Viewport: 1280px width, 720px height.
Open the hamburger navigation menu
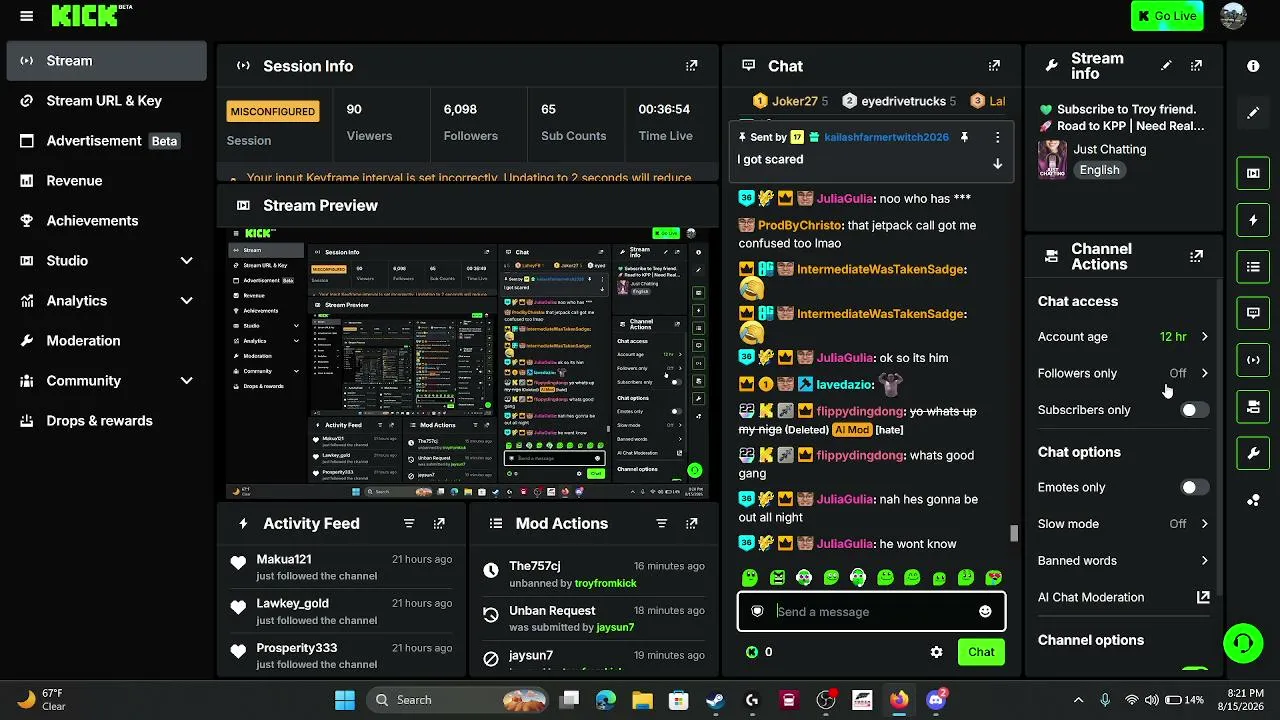pos(27,16)
